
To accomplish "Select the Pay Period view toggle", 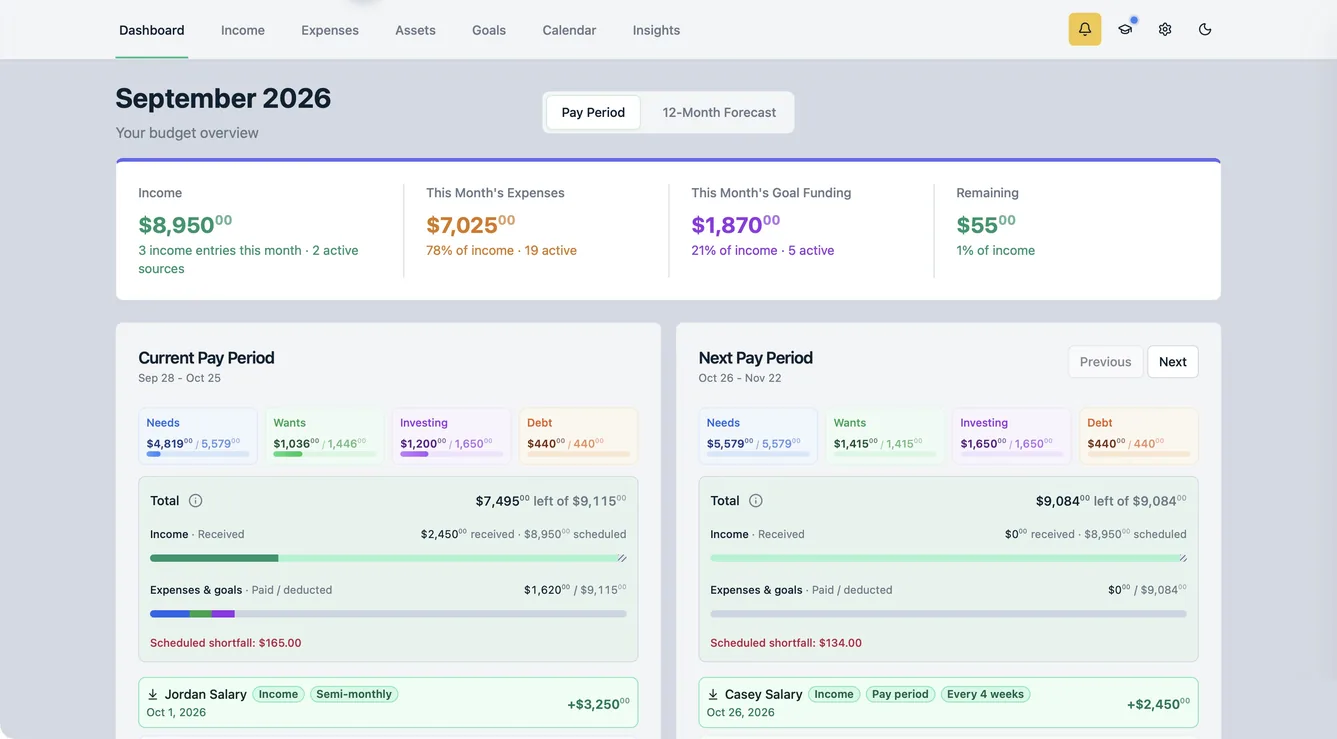I will point(593,112).
